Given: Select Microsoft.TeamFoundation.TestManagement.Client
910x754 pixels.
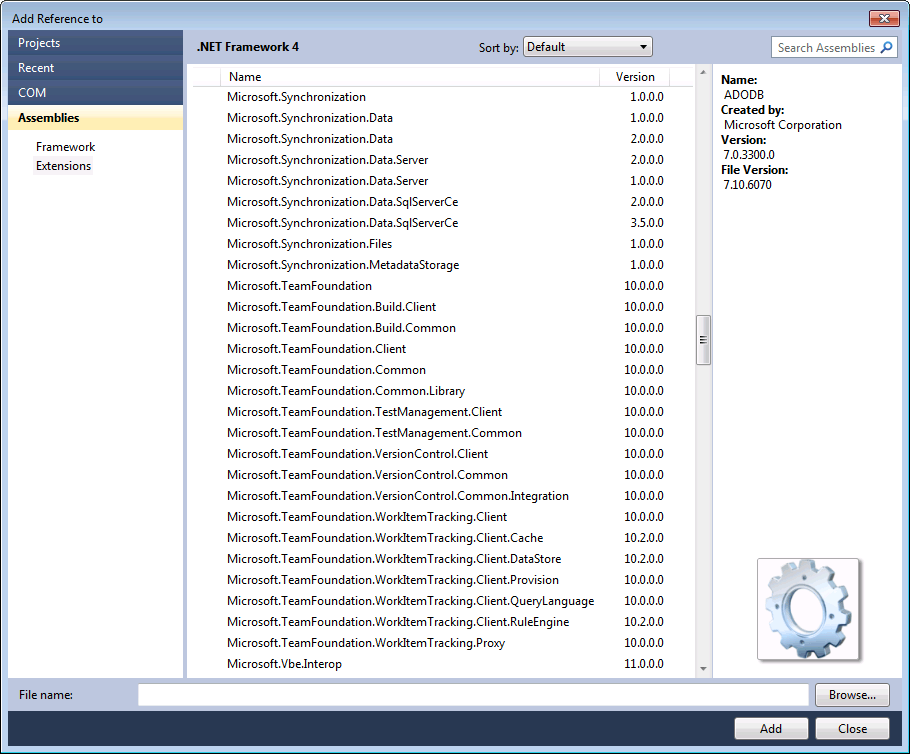Looking at the screenshot, I should pos(443,412).
